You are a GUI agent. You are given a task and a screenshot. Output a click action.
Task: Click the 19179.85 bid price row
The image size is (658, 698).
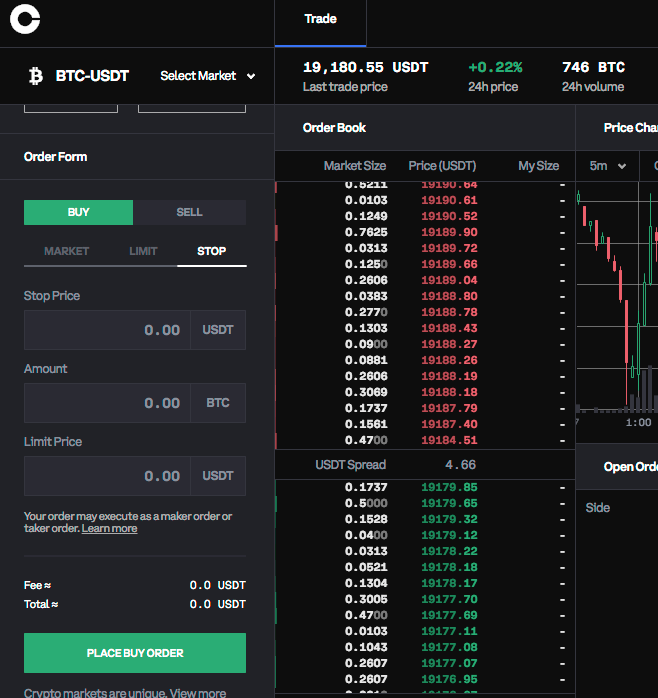[x=449, y=487]
